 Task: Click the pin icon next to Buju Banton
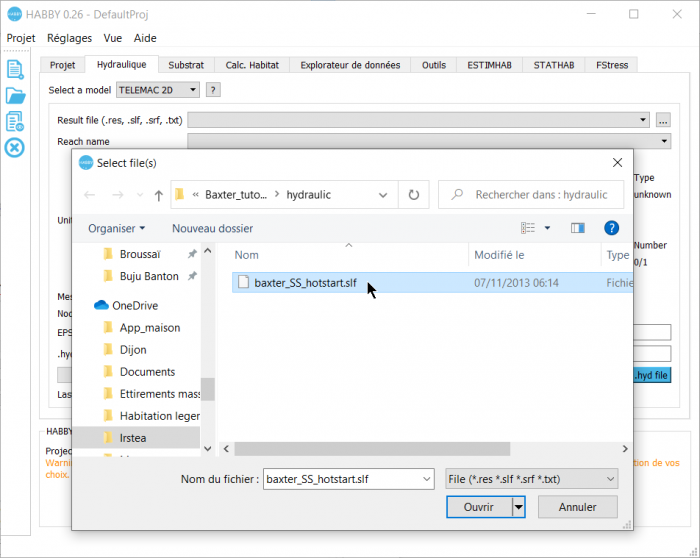(x=192, y=276)
